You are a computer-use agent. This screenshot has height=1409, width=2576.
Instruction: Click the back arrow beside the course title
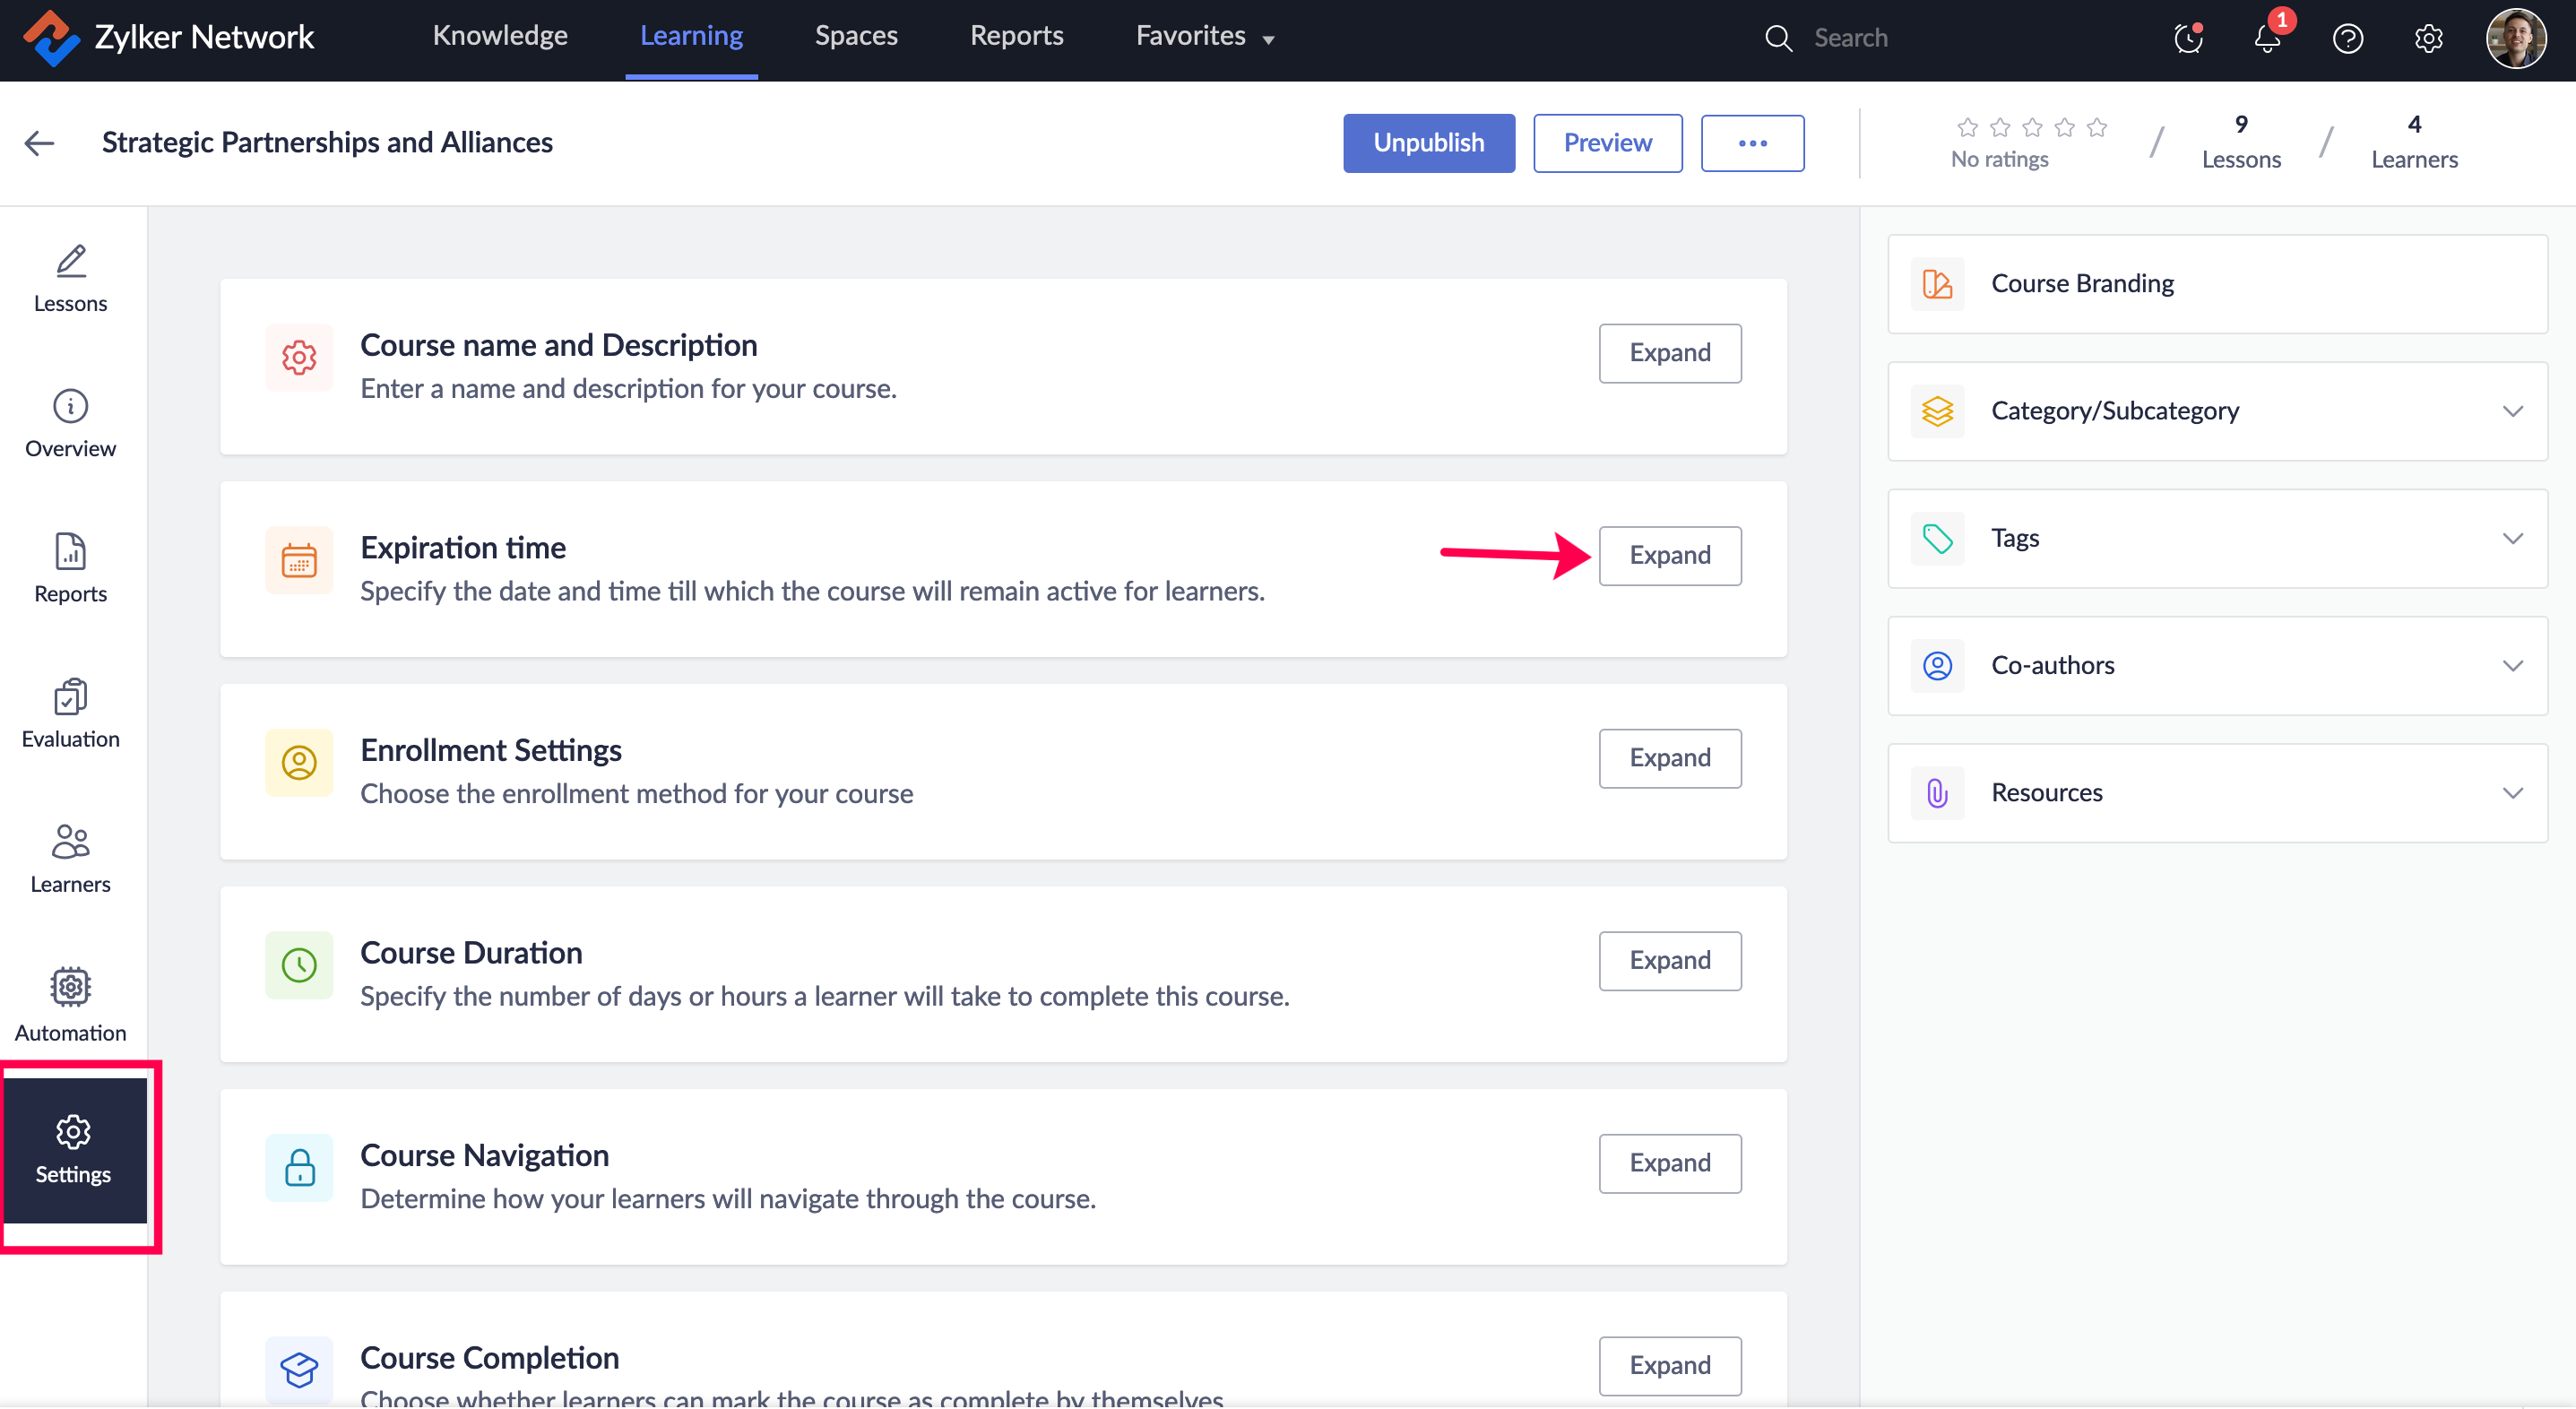pos(39,143)
